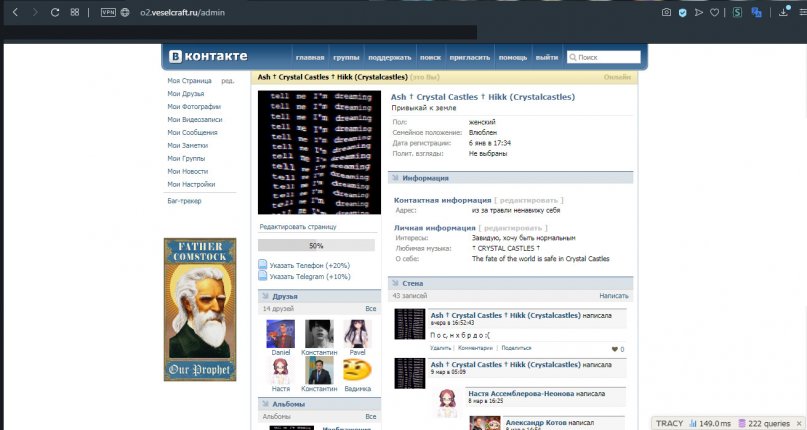Open the группы menu item

pos(346,58)
